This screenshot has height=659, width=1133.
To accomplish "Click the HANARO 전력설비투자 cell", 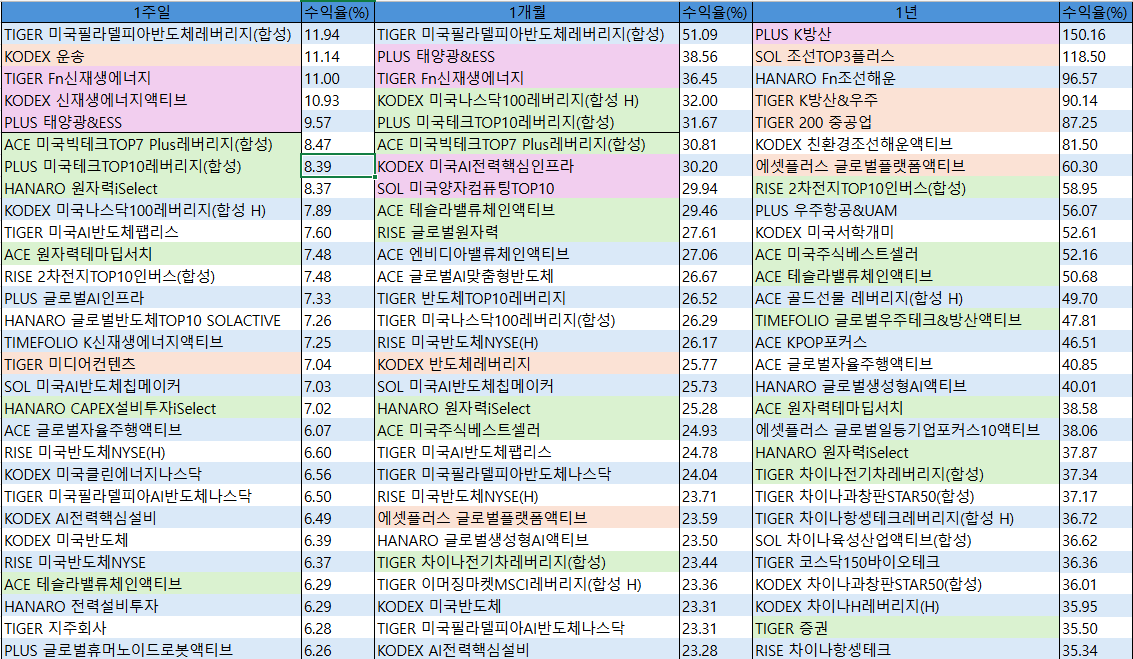I will (x=150, y=606).
